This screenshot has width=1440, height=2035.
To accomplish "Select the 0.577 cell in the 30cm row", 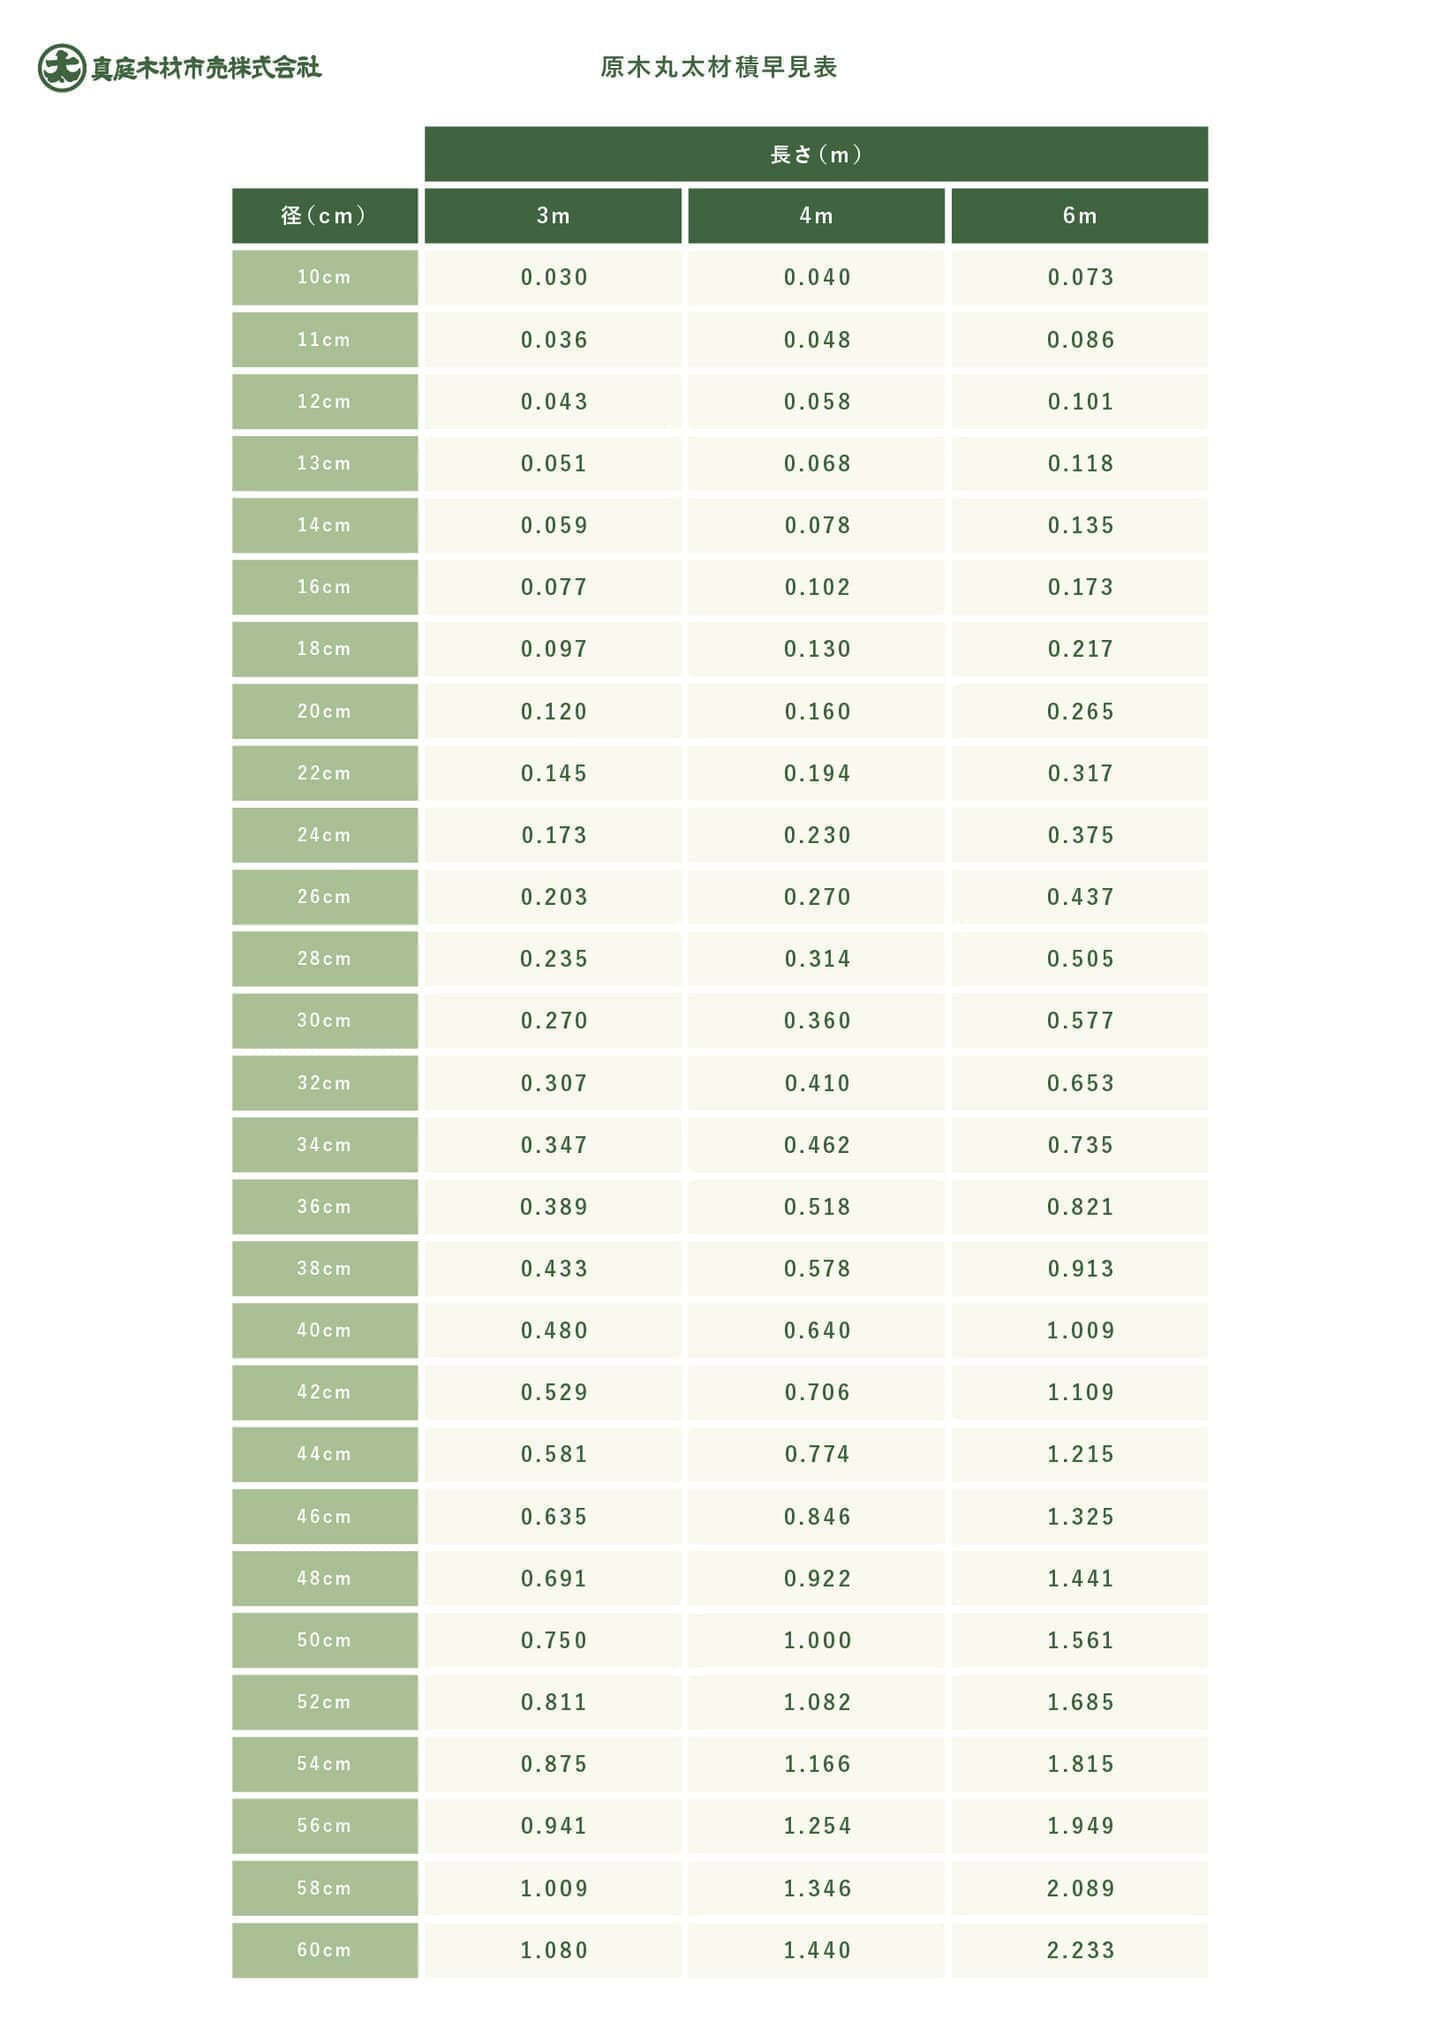I will tap(1079, 1020).
